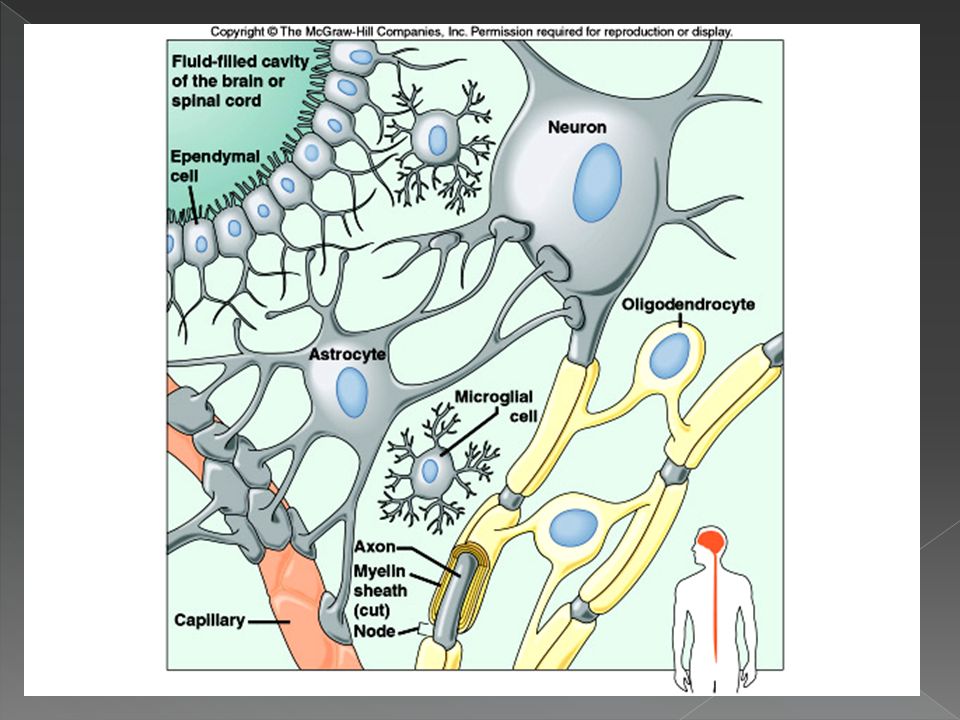Click the 'Myelin sheath (cut)' label

380,590
